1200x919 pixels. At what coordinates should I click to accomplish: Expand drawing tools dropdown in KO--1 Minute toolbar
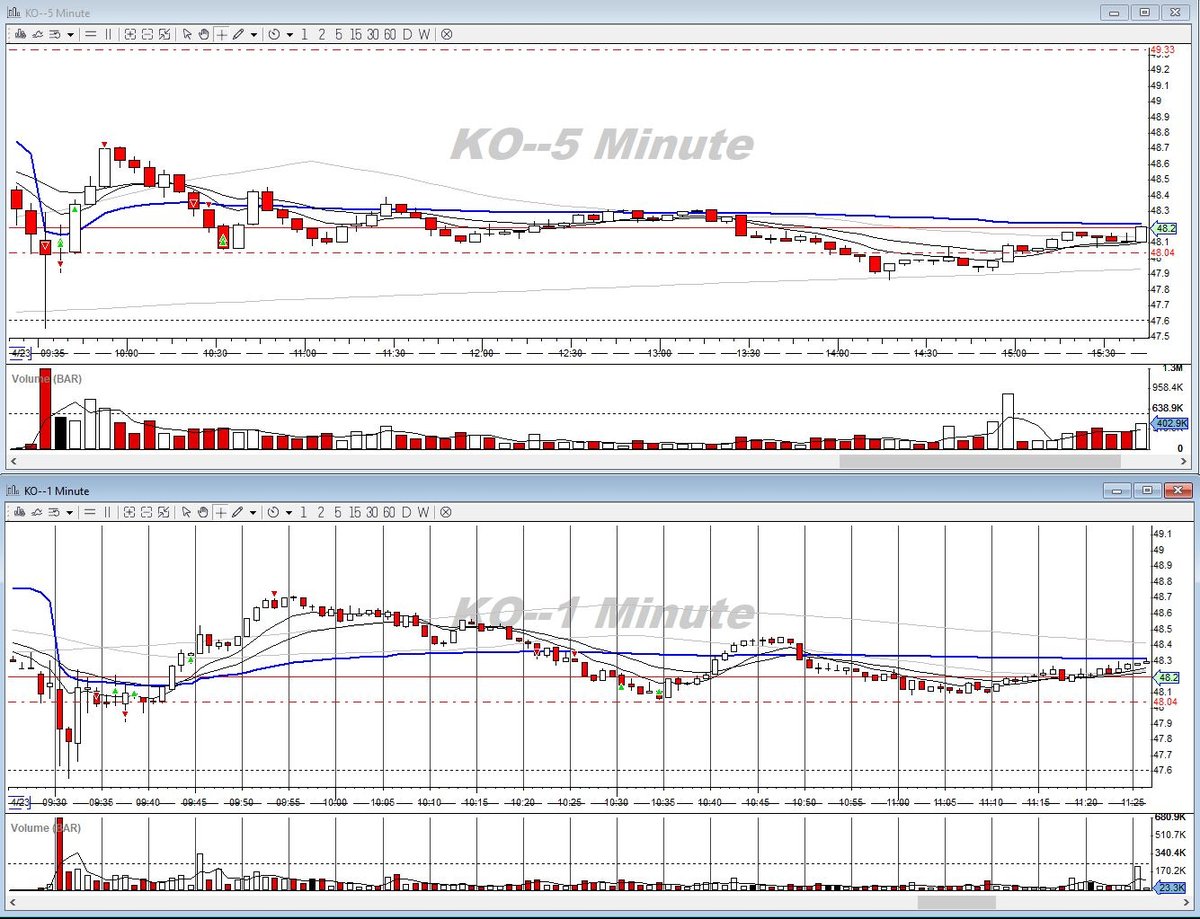pyautogui.click(x=254, y=512)
